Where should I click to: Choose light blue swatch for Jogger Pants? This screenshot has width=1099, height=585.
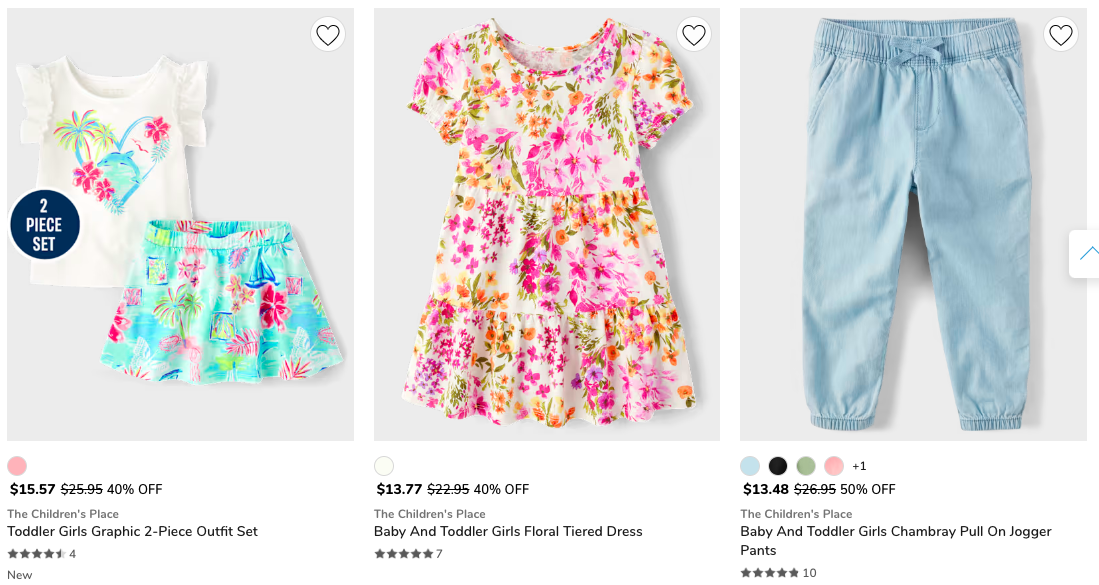(x=750, y=466)
